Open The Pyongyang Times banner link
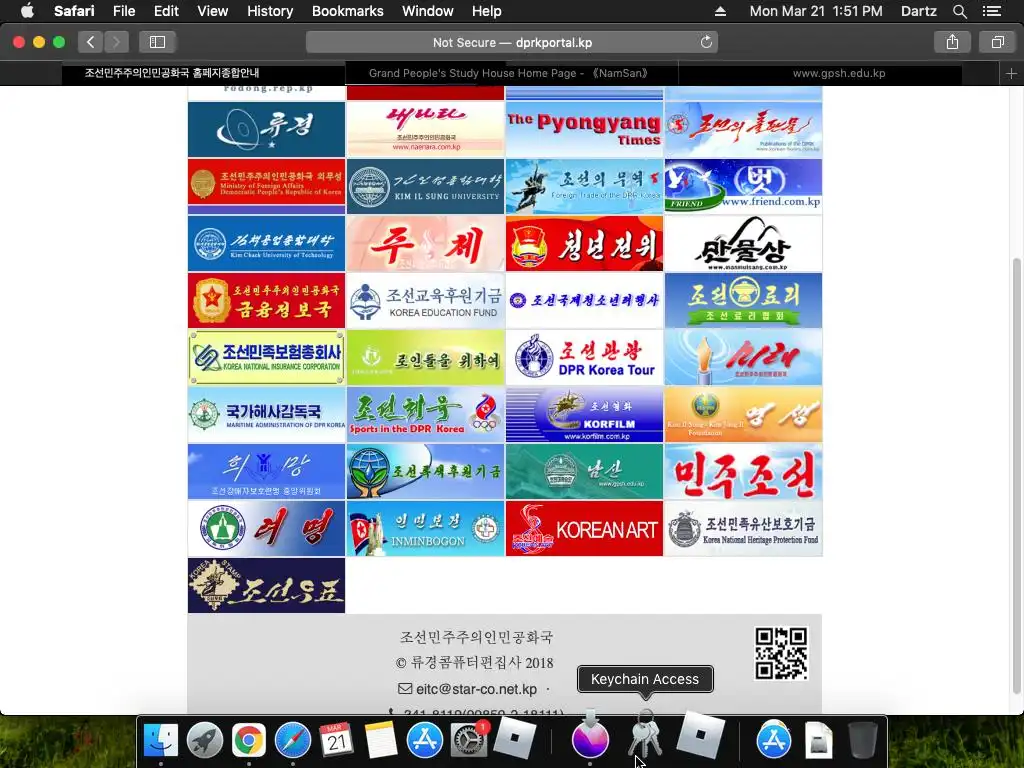Image resolution: width=1024 pixels, height=768 pixels. 584,129
